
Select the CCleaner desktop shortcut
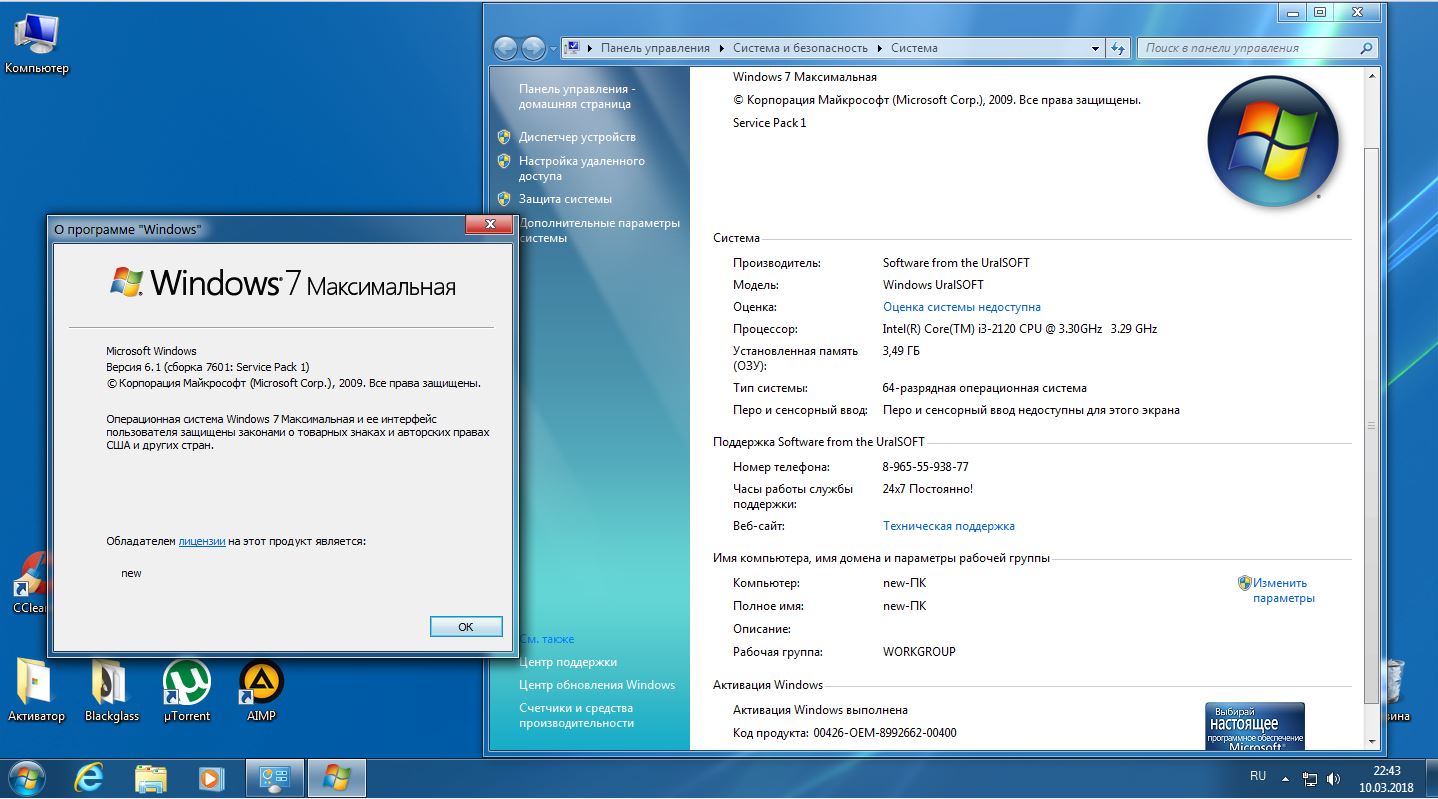point(30,583)
